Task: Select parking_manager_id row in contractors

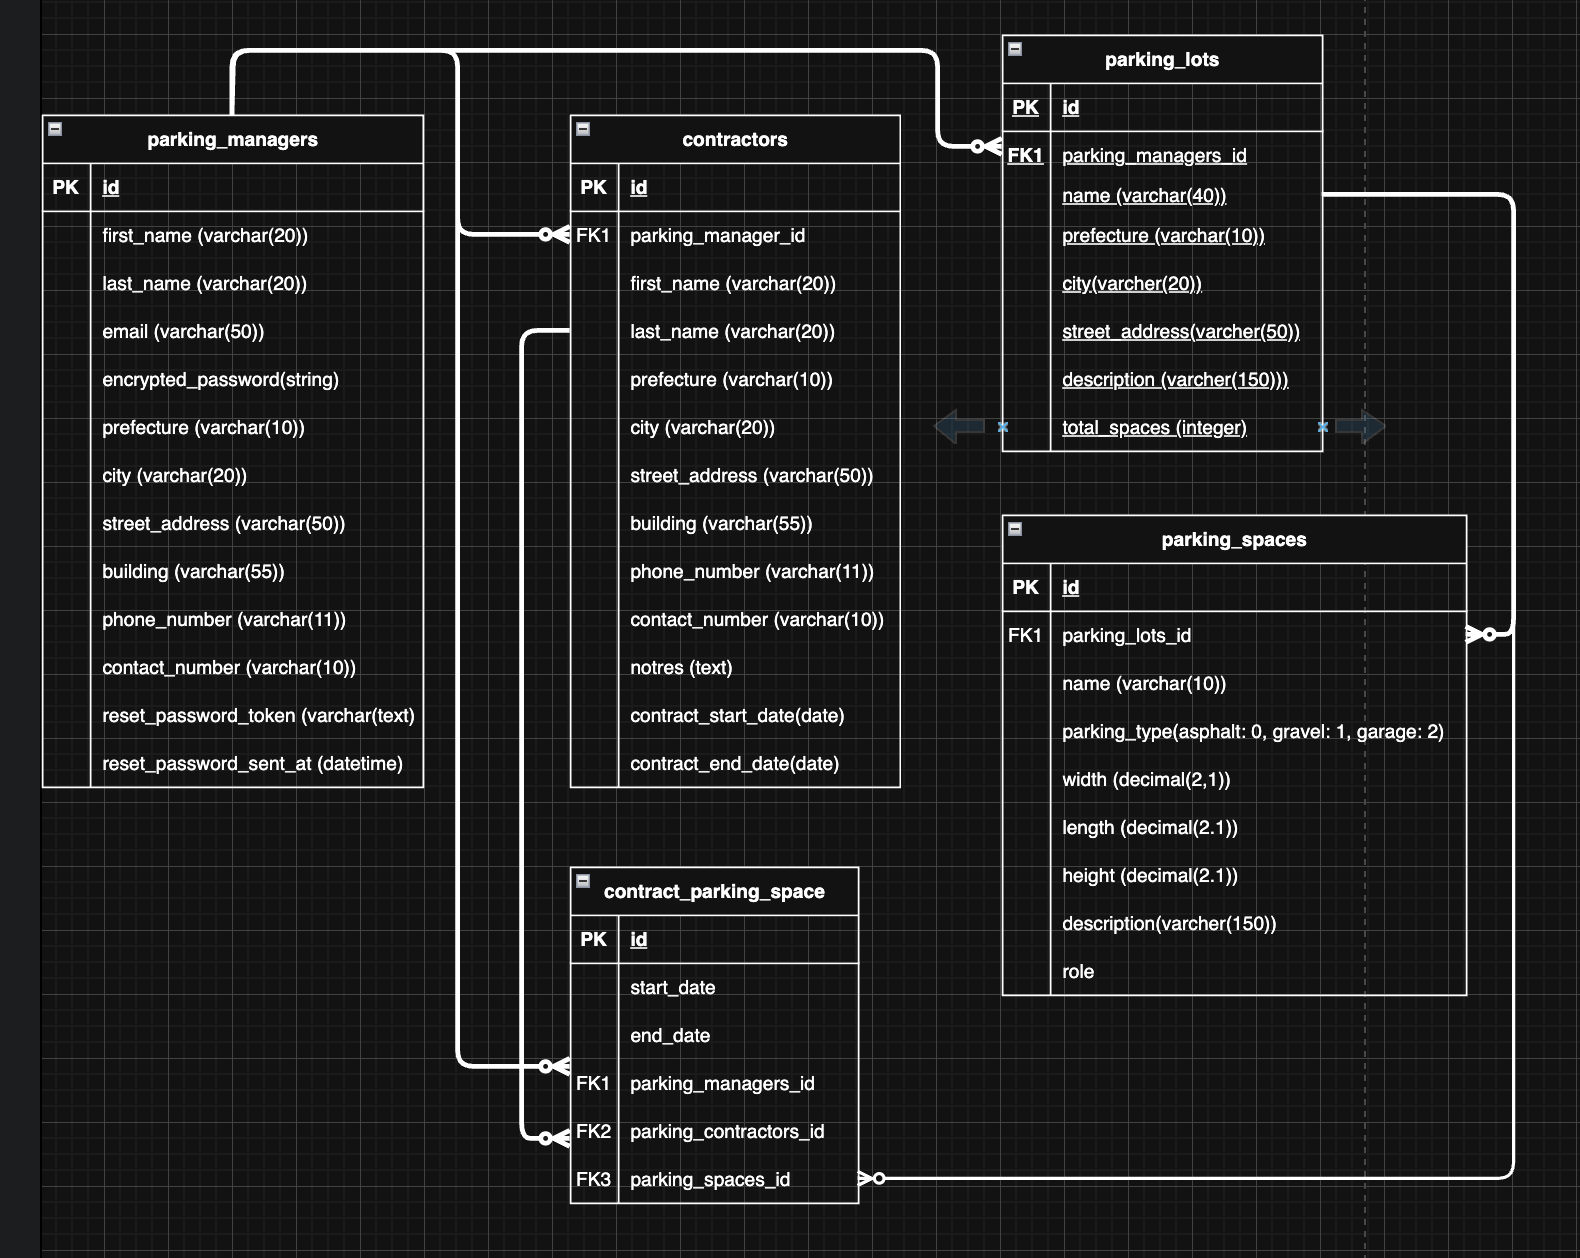Action: coord(735,236)
